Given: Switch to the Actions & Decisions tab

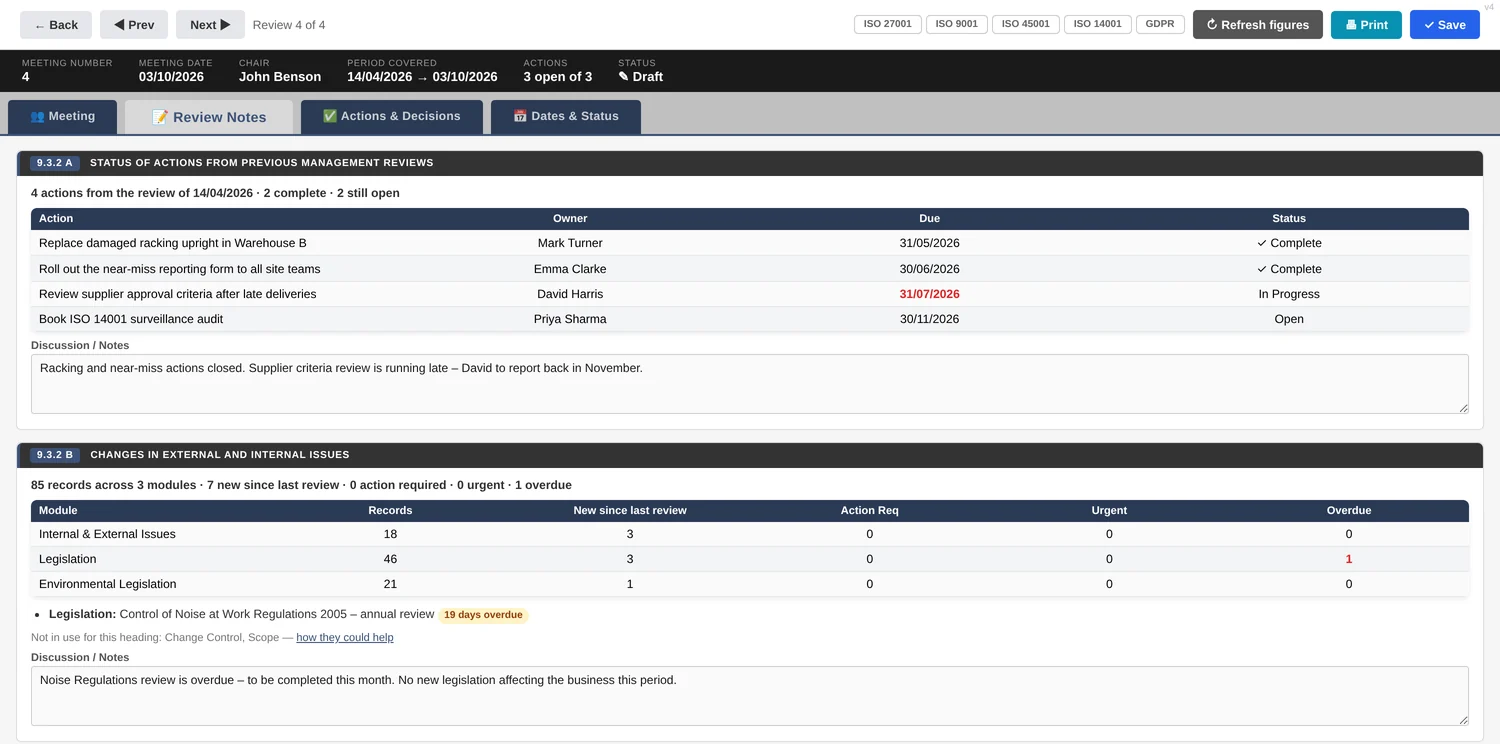Looking at the screenshot, I should click(392, 116).
